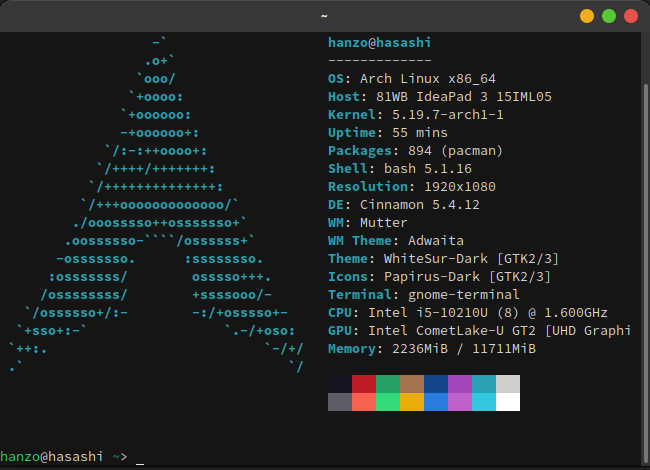This screenshot has height=470, width=650.
Task: Click the WM Theme: Adwaita line
Action: [396, 241]
